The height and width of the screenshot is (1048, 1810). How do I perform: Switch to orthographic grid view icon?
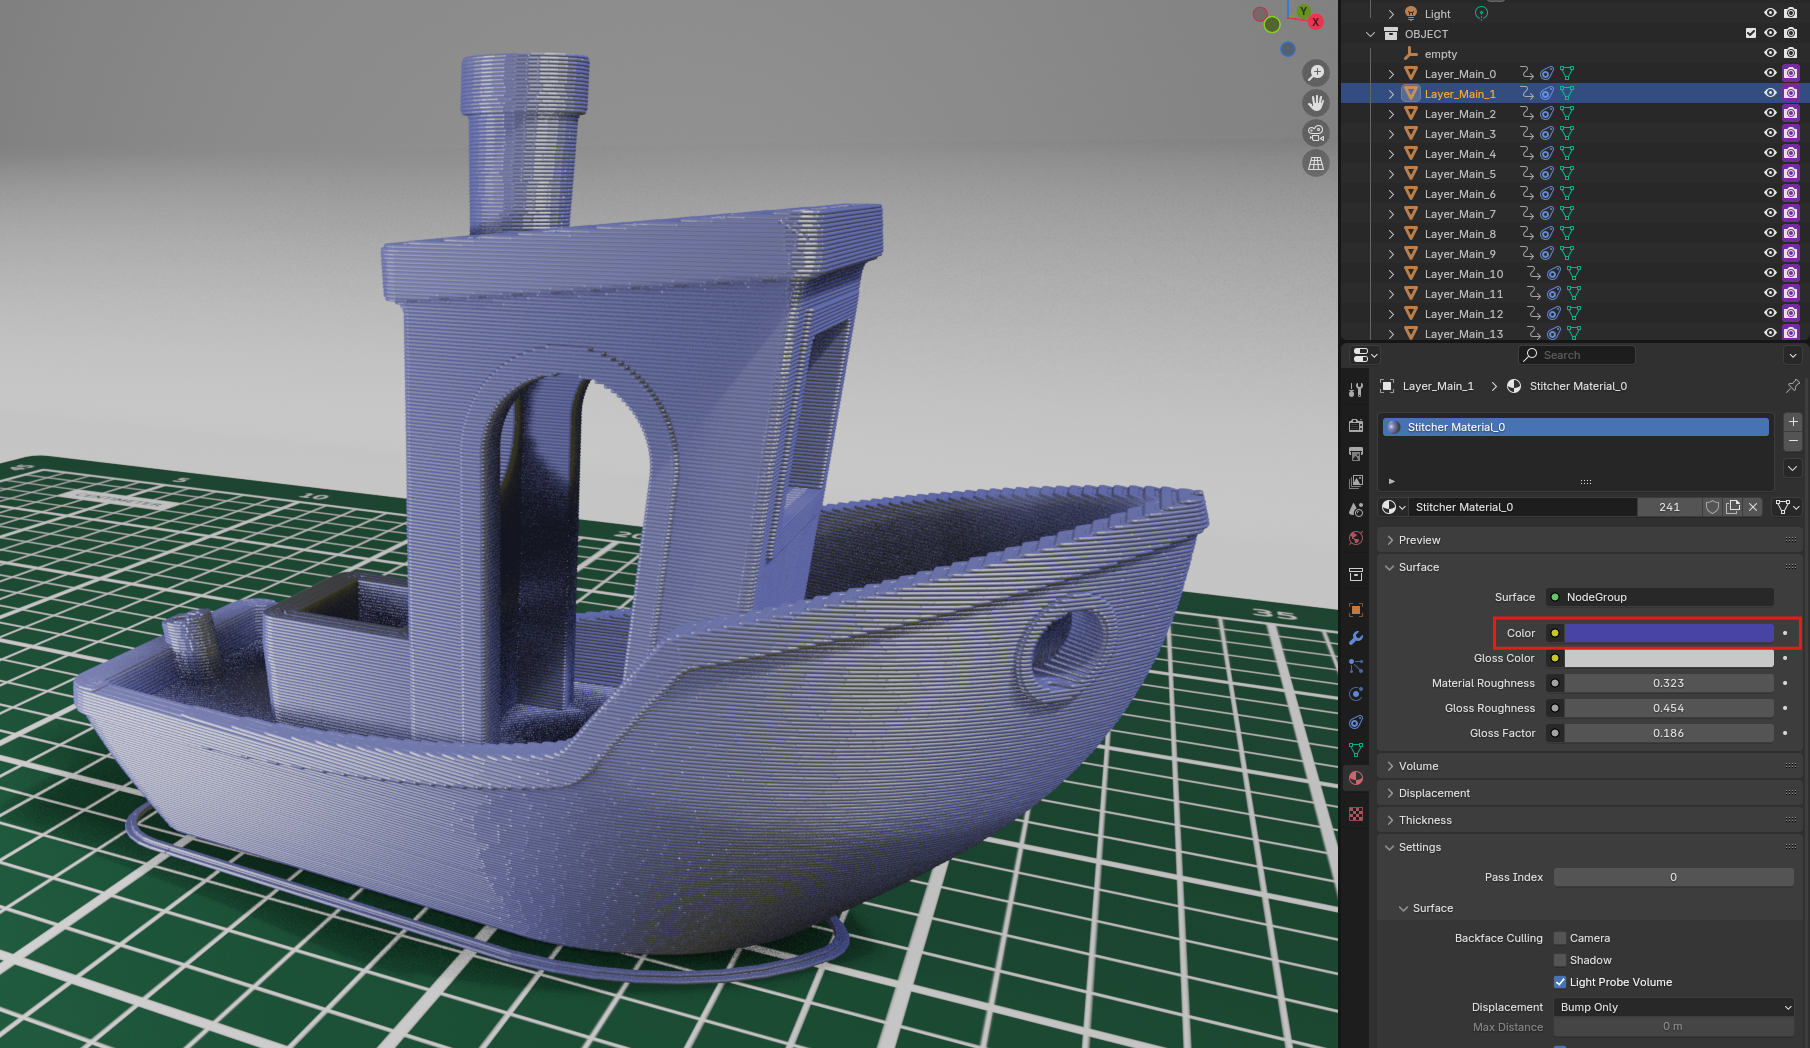pos(1316,163)
